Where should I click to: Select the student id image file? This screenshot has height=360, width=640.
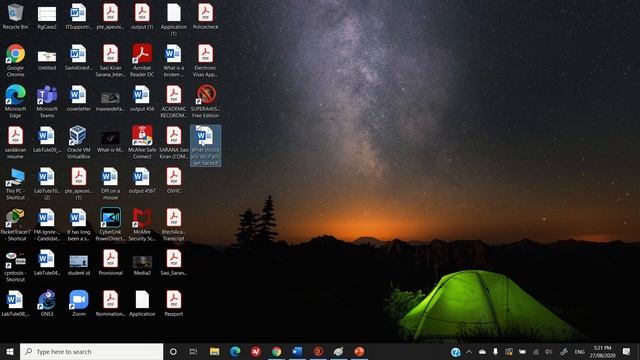click(78, 264)
